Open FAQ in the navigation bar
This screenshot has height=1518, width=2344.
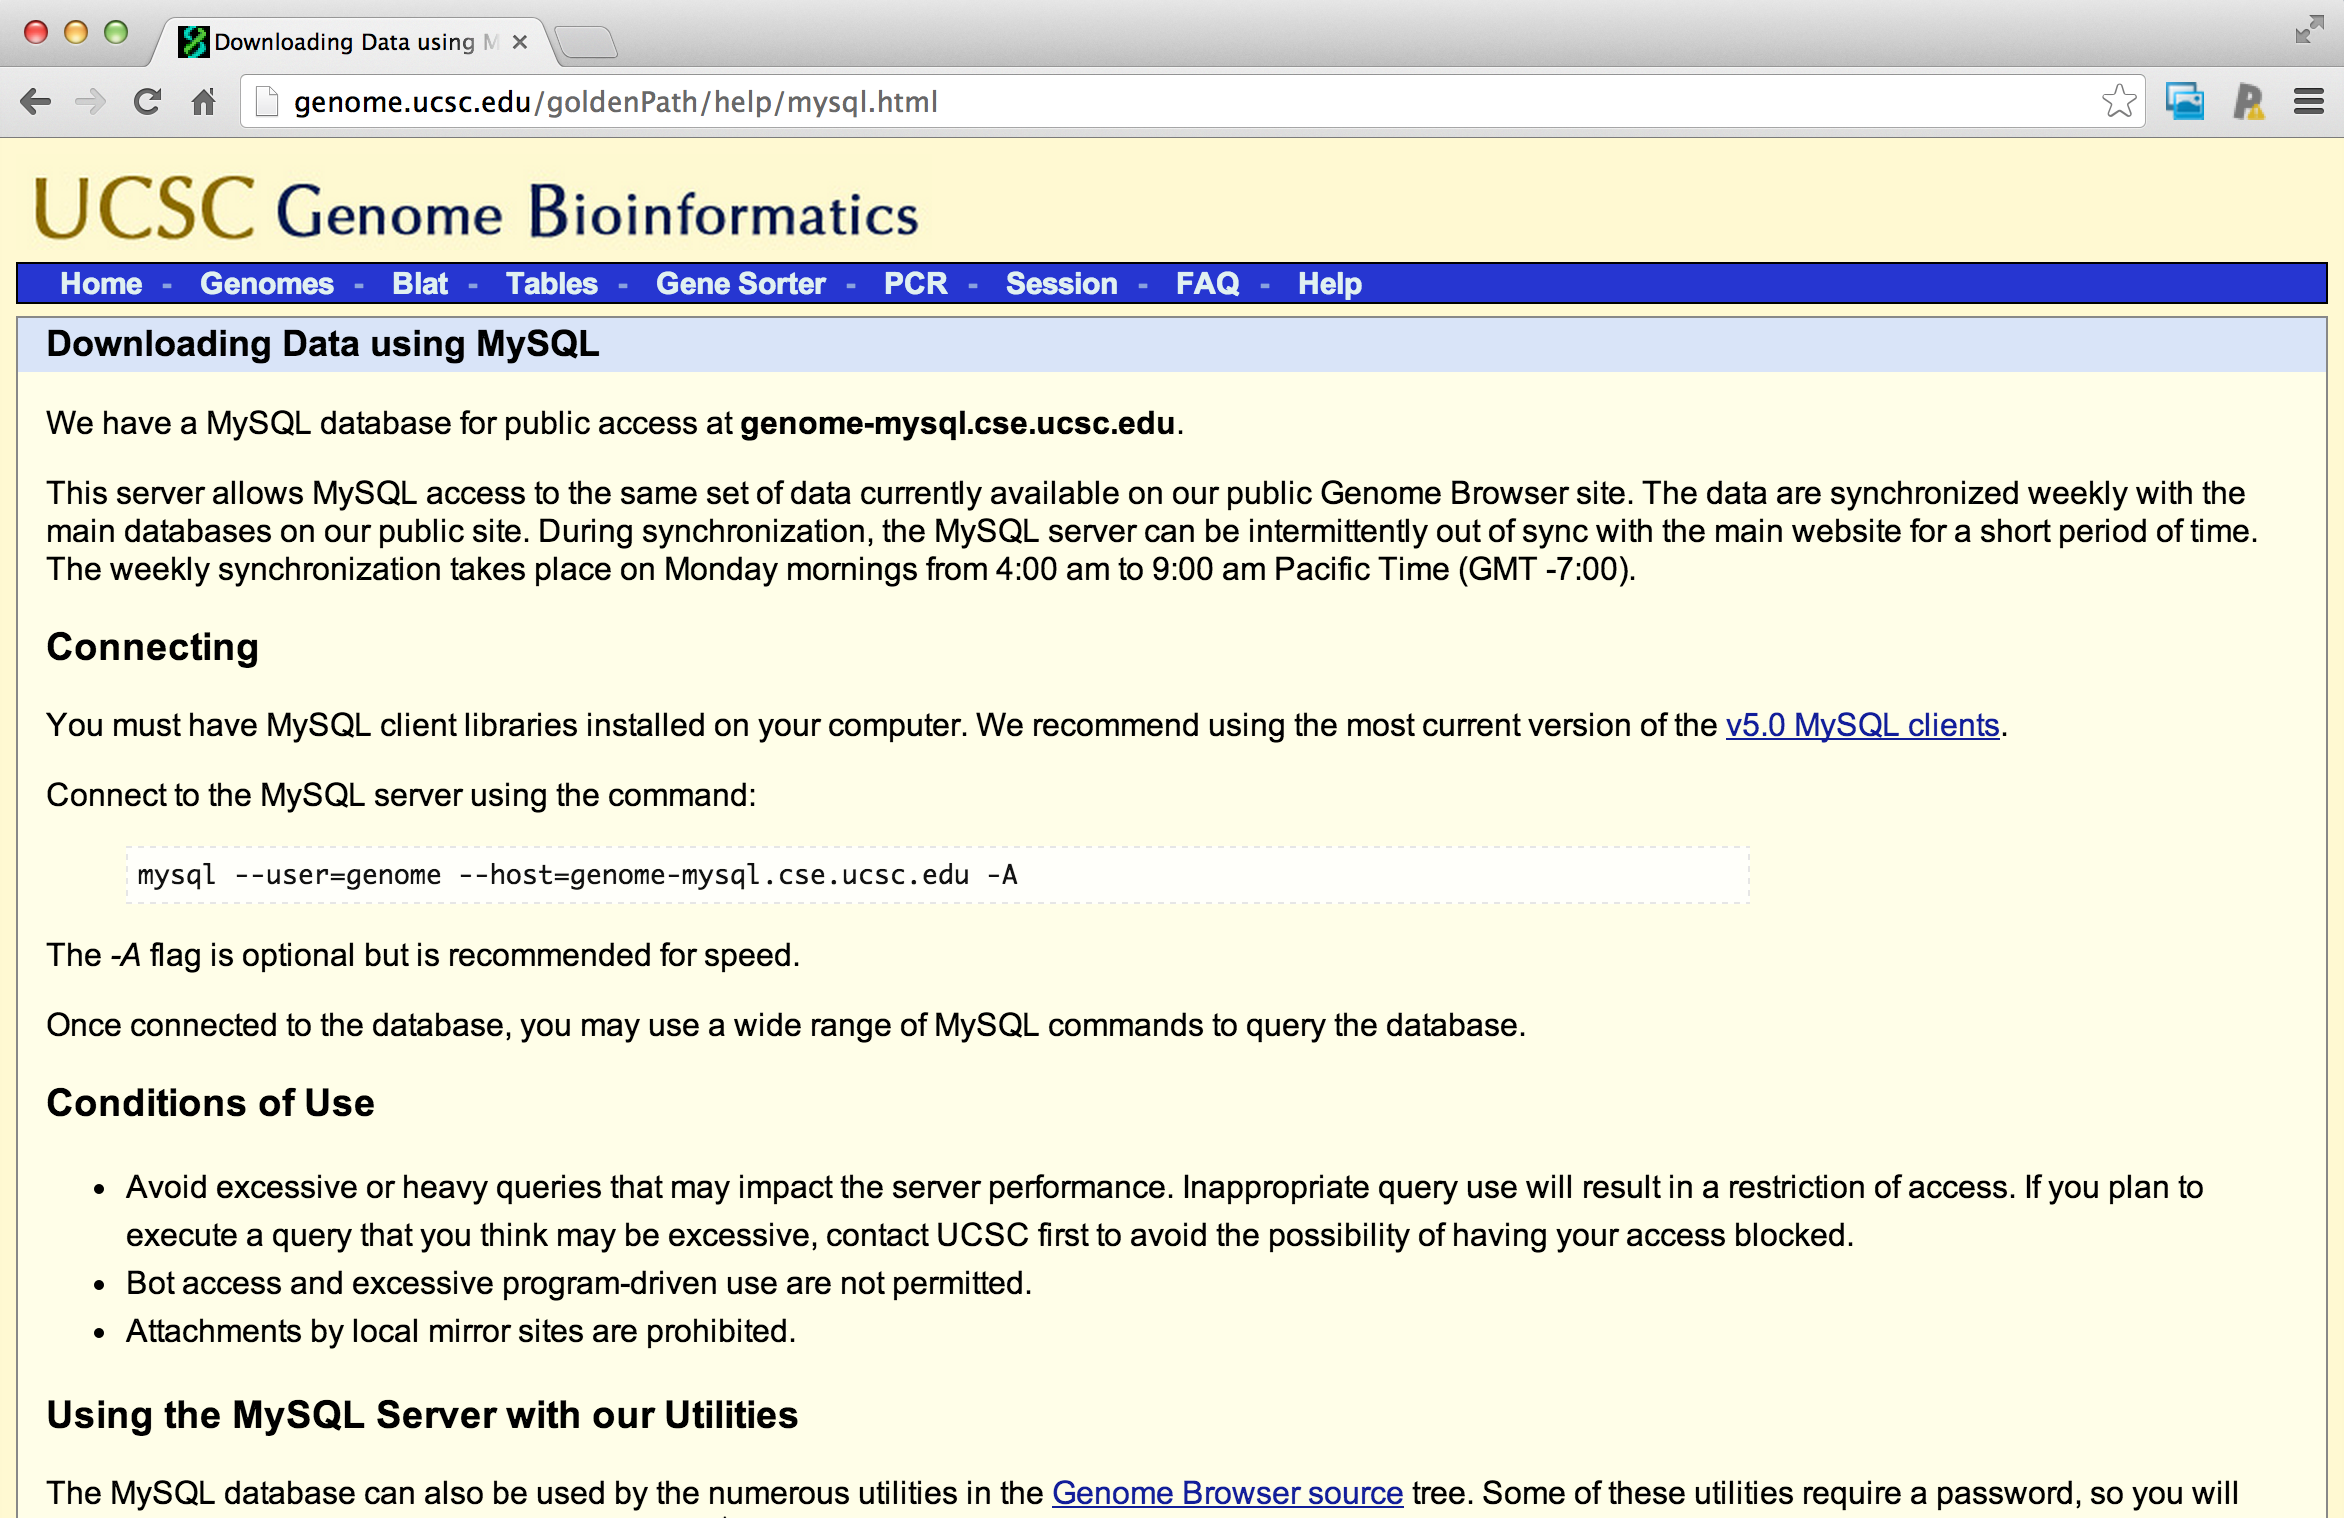1208,284
